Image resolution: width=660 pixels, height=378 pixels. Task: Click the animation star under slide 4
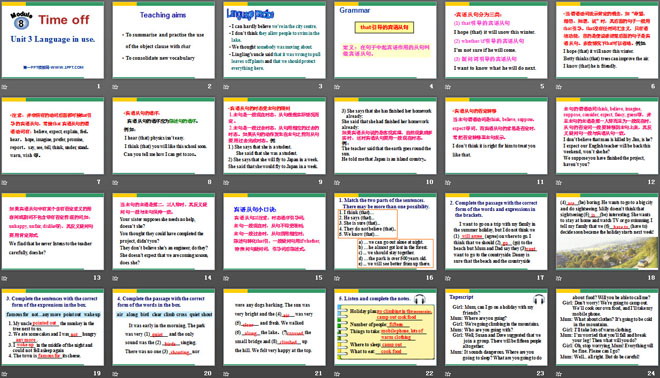(x=337, y=87)
